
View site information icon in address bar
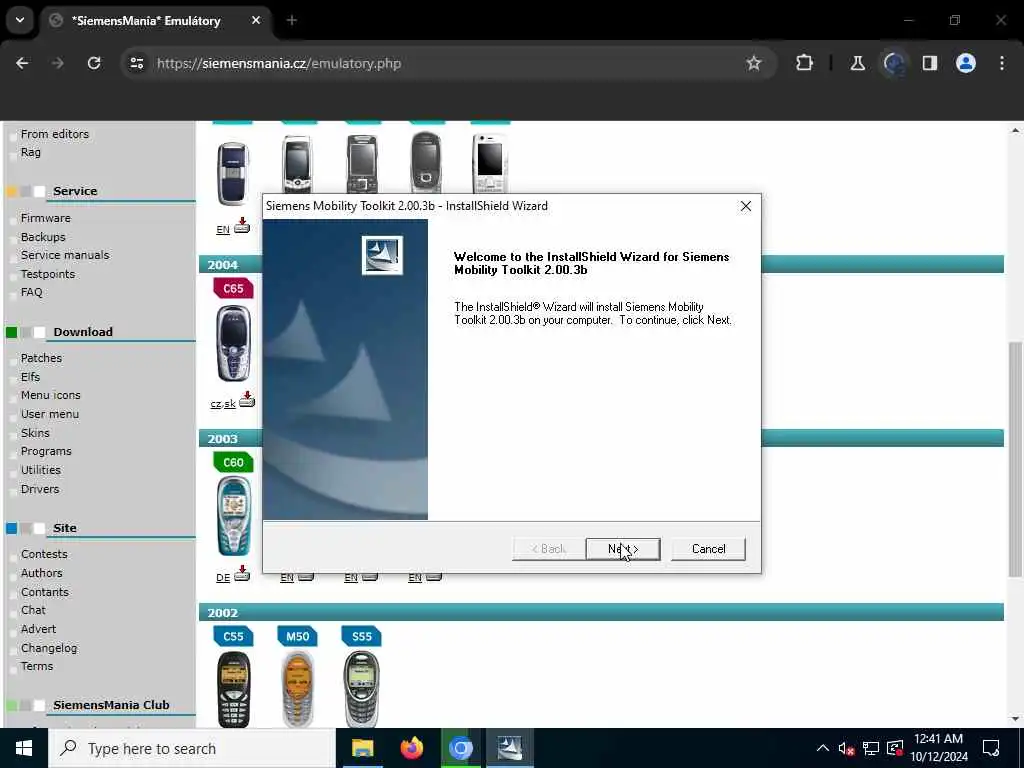136,63
